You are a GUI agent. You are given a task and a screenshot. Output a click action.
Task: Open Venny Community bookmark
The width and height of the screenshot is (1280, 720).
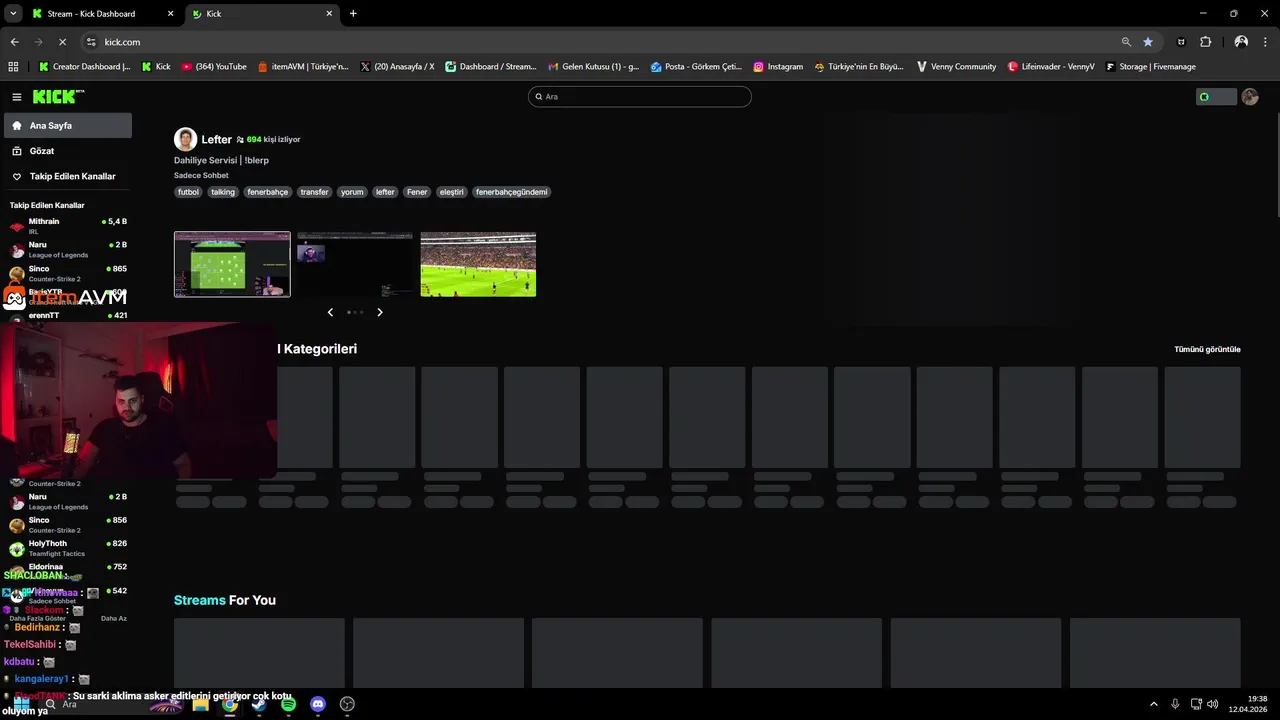(x=956, y=67)
